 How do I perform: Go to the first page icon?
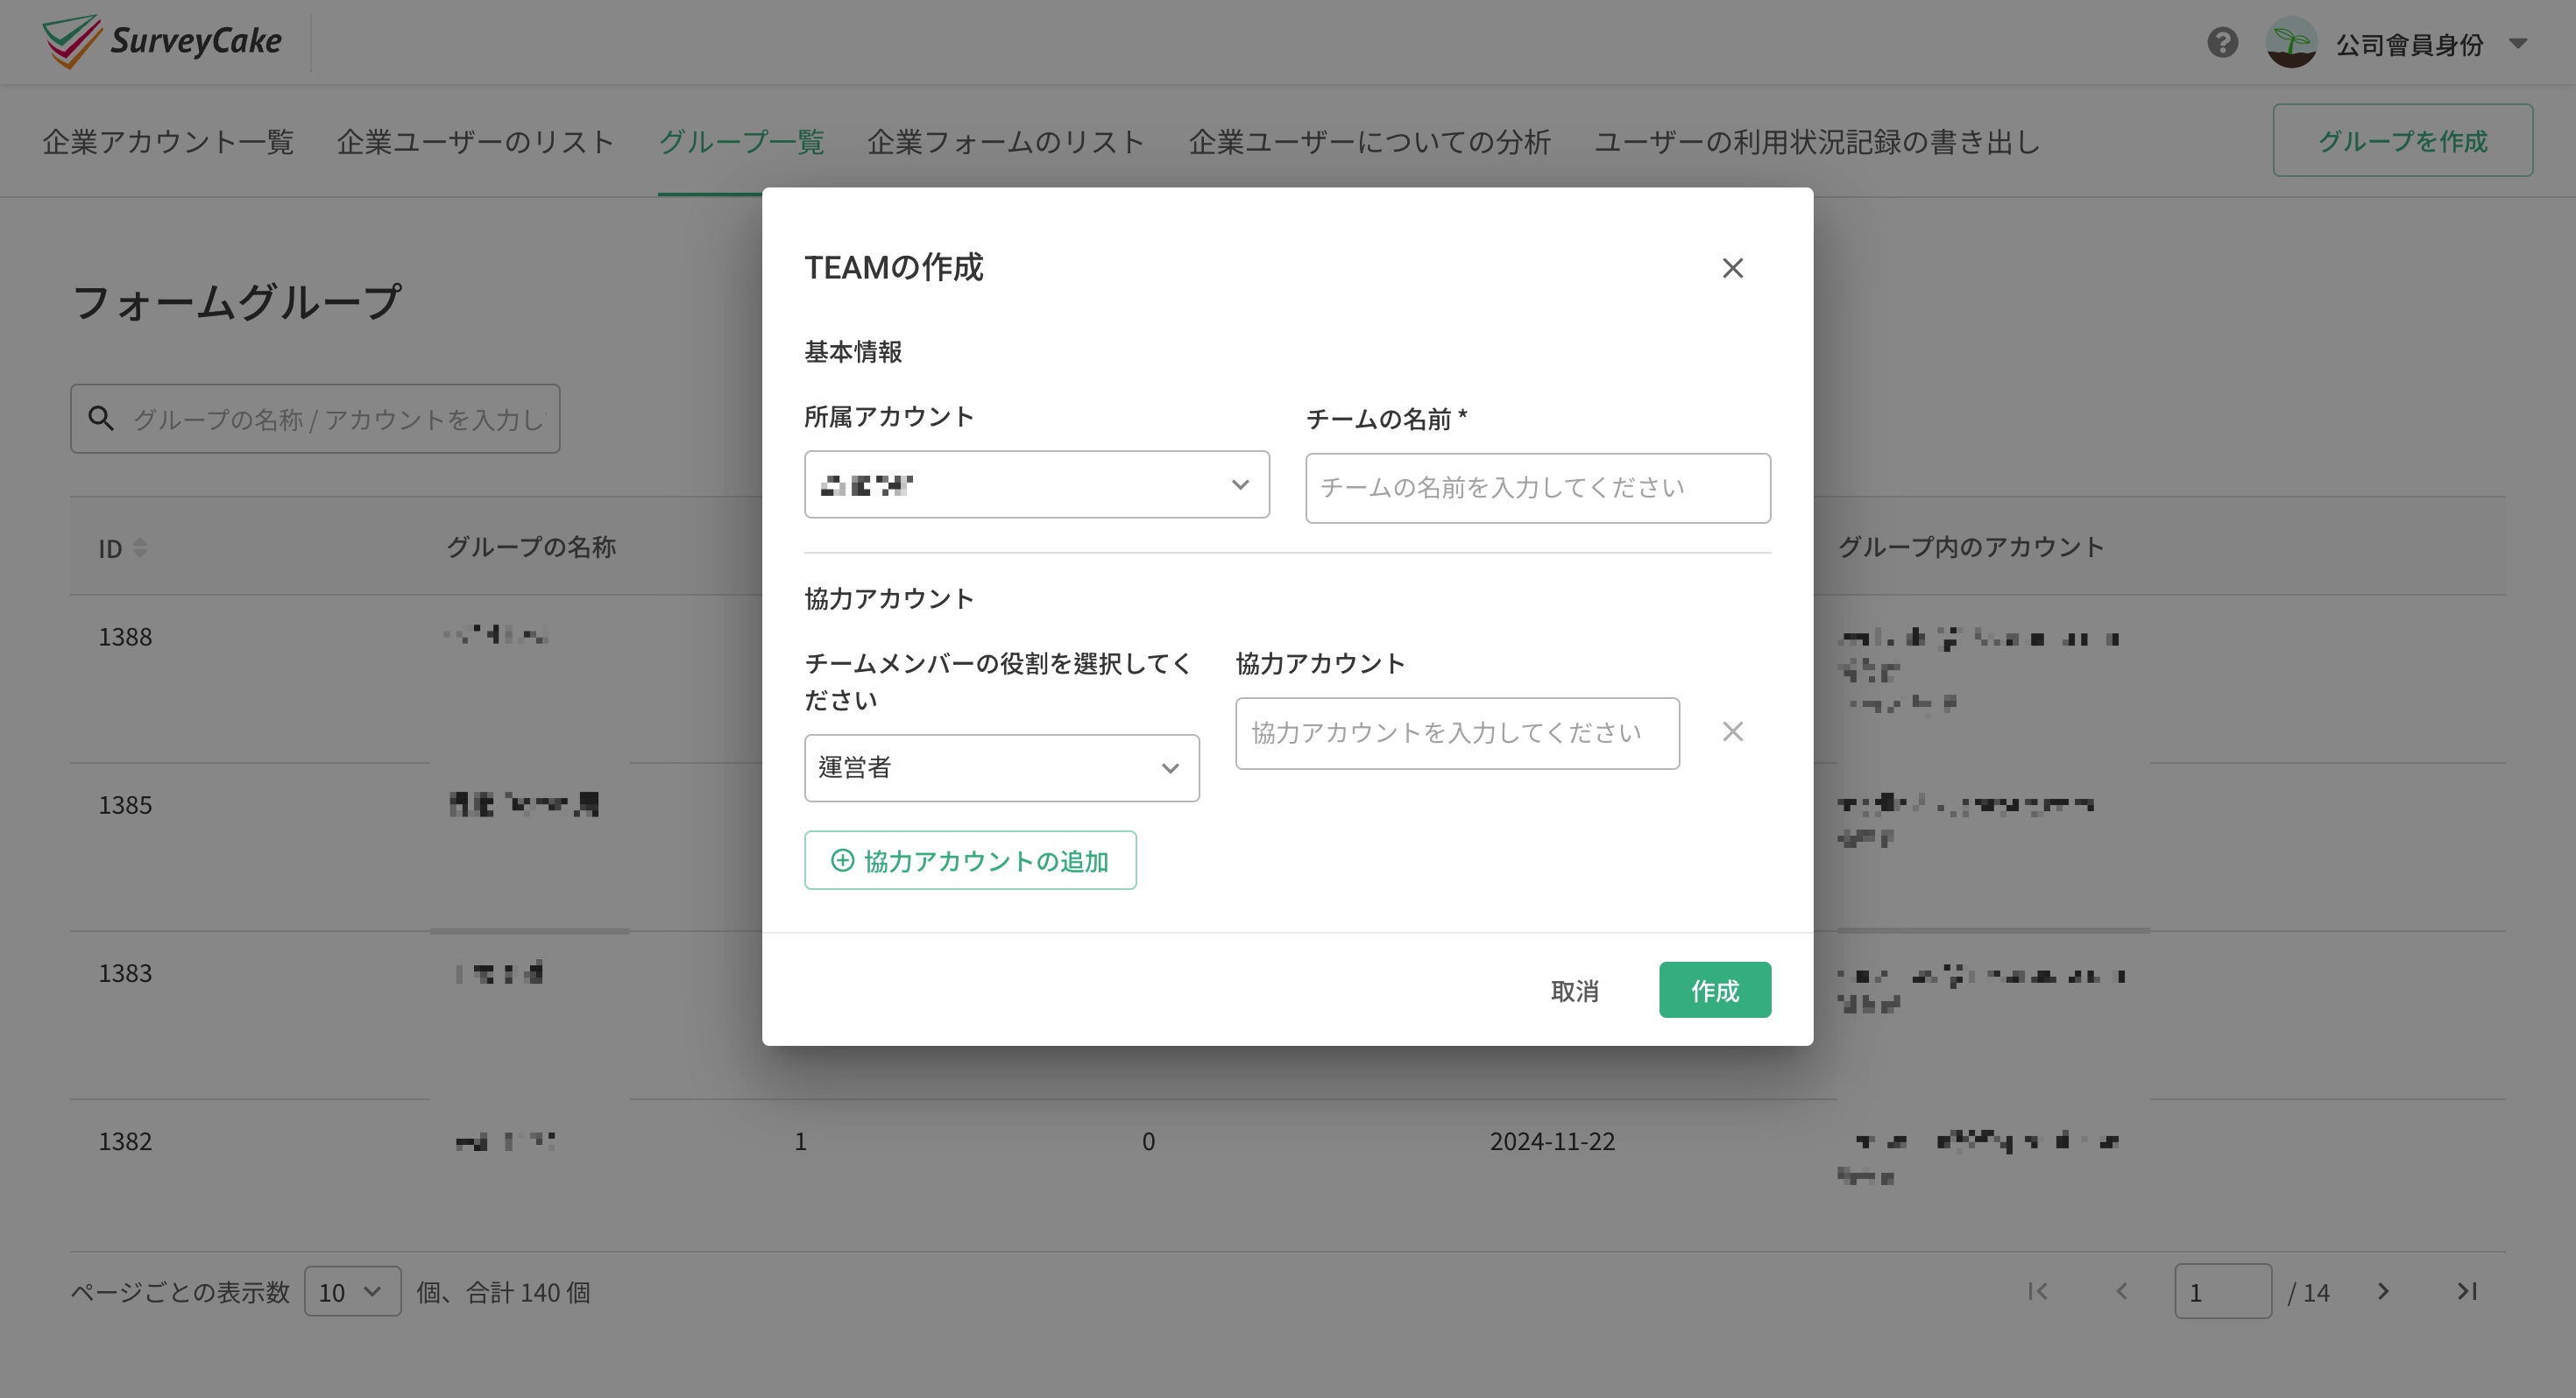coord(2037,1291)
